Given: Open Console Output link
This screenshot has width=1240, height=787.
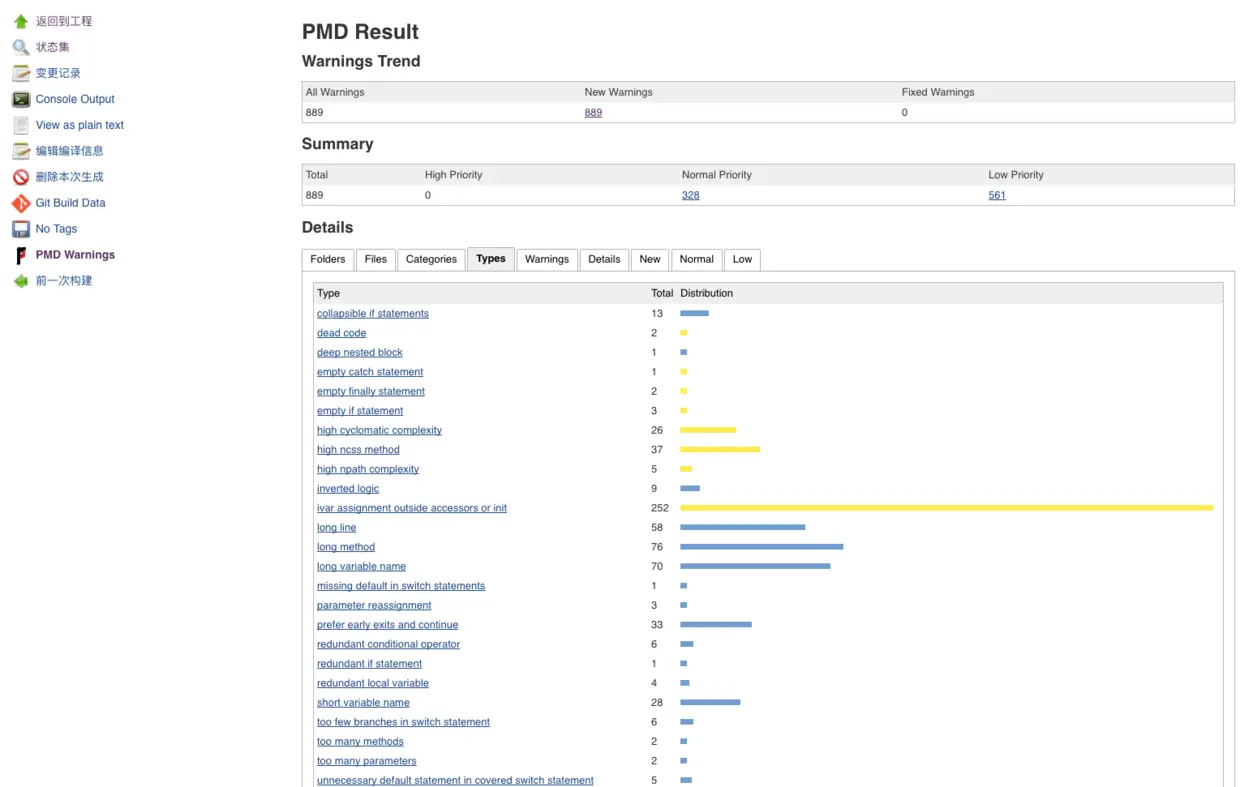Looking at the screenshot, I should pos(75,99).
